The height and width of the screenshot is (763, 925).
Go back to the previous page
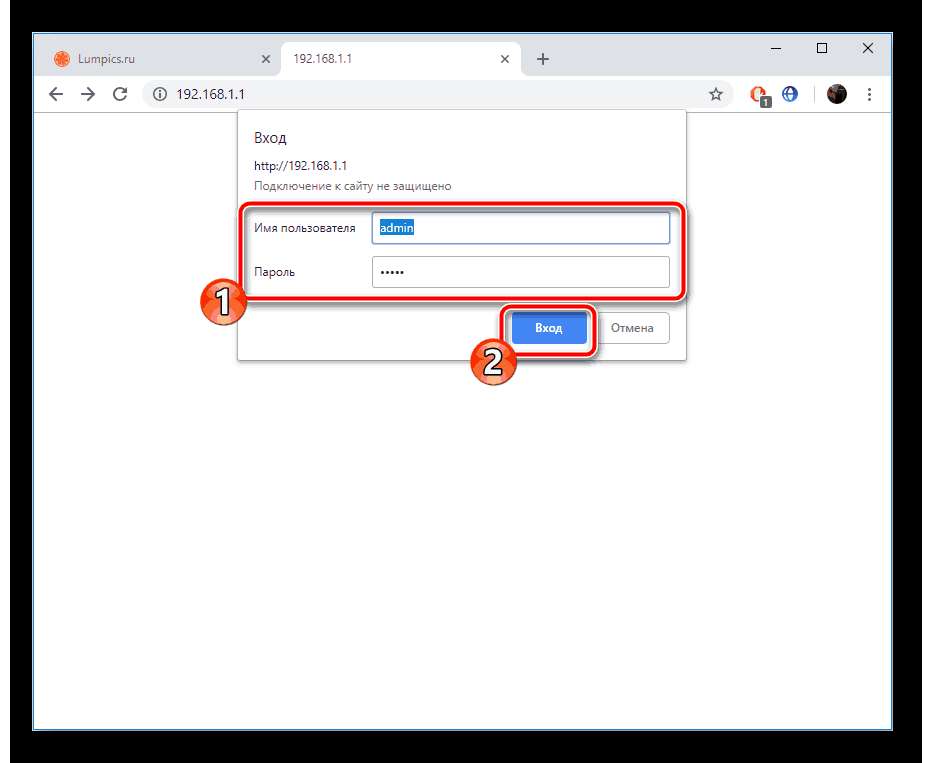(x=55, y=94)
